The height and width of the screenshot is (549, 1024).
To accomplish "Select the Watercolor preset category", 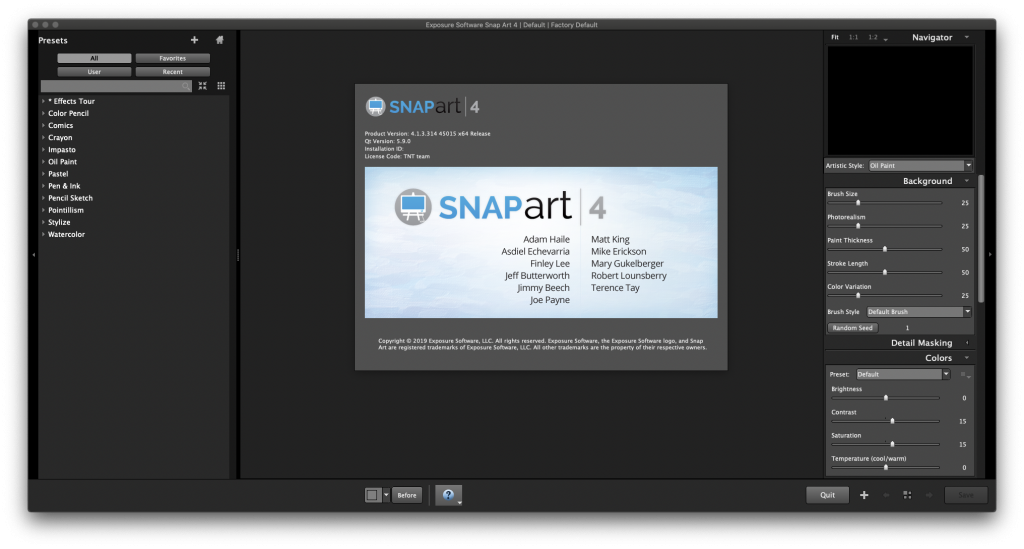I will click(x=66, y=234).
